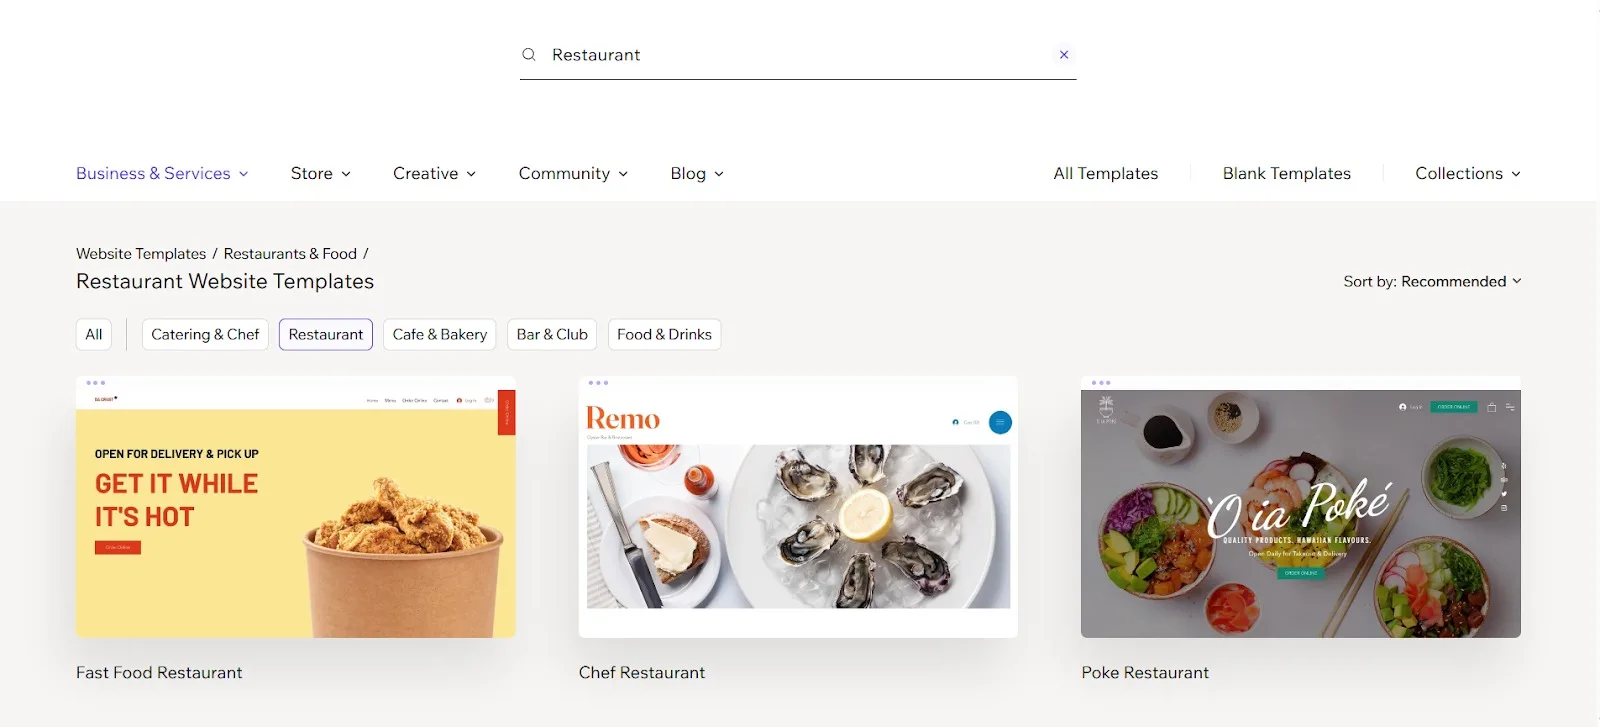Clear the search field with the X icon

1064,54
